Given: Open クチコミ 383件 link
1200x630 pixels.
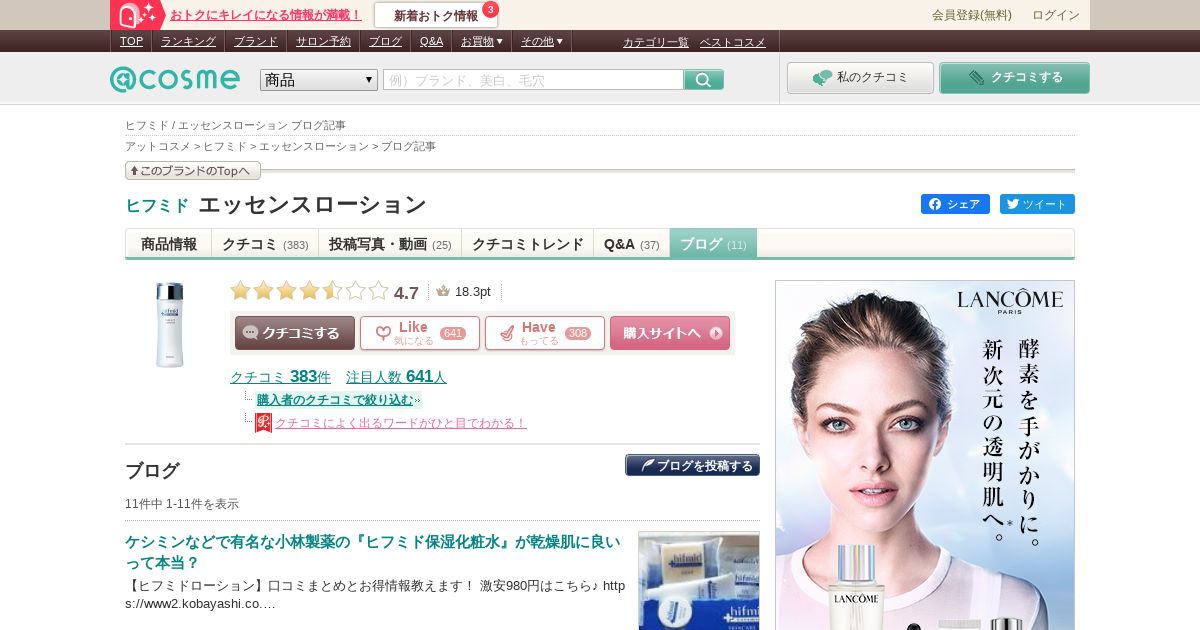Looking at the screenshot, I should 280,377.
